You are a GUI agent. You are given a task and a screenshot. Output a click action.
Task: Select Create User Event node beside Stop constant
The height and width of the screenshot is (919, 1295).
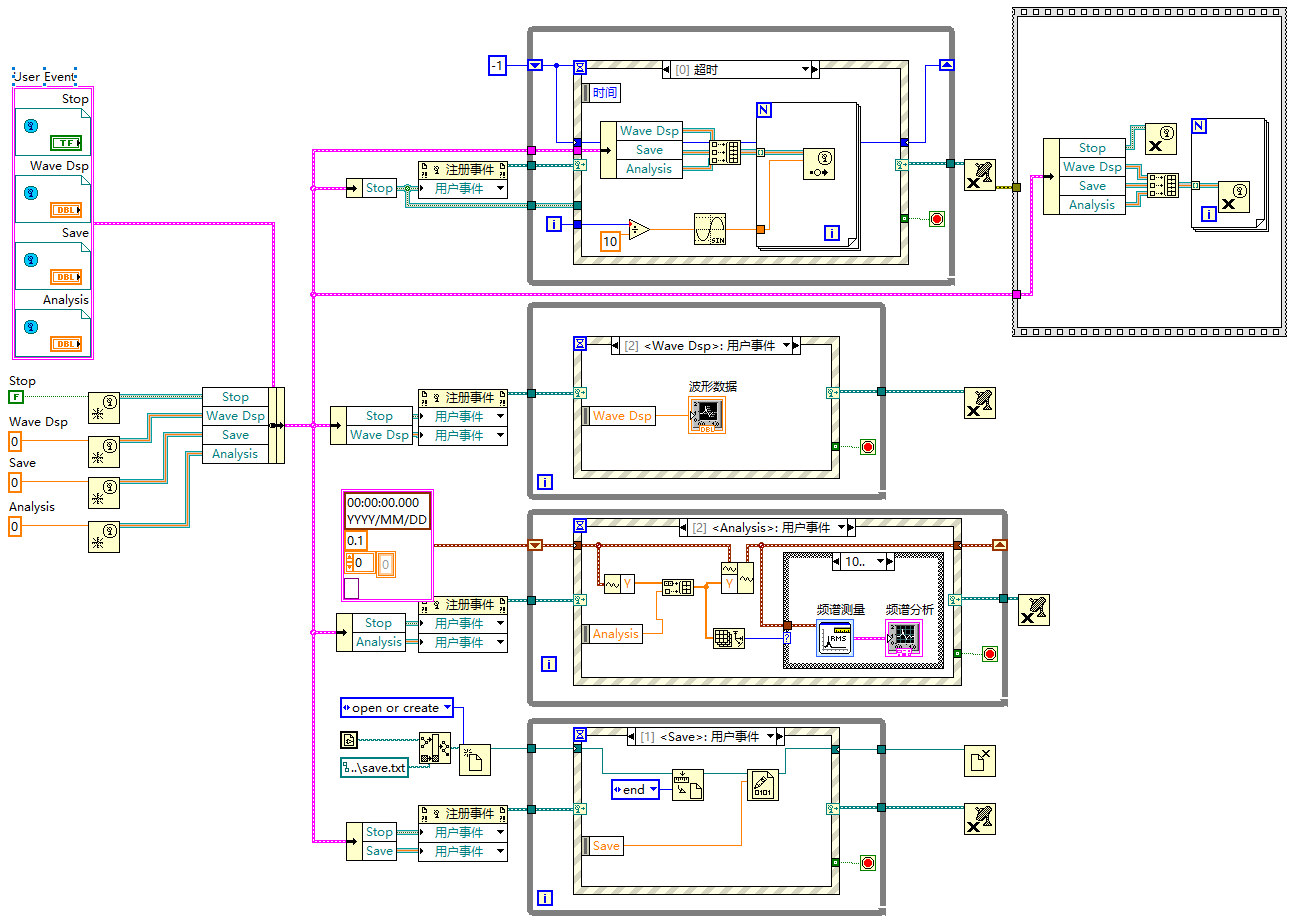click(x=103, y=407)
